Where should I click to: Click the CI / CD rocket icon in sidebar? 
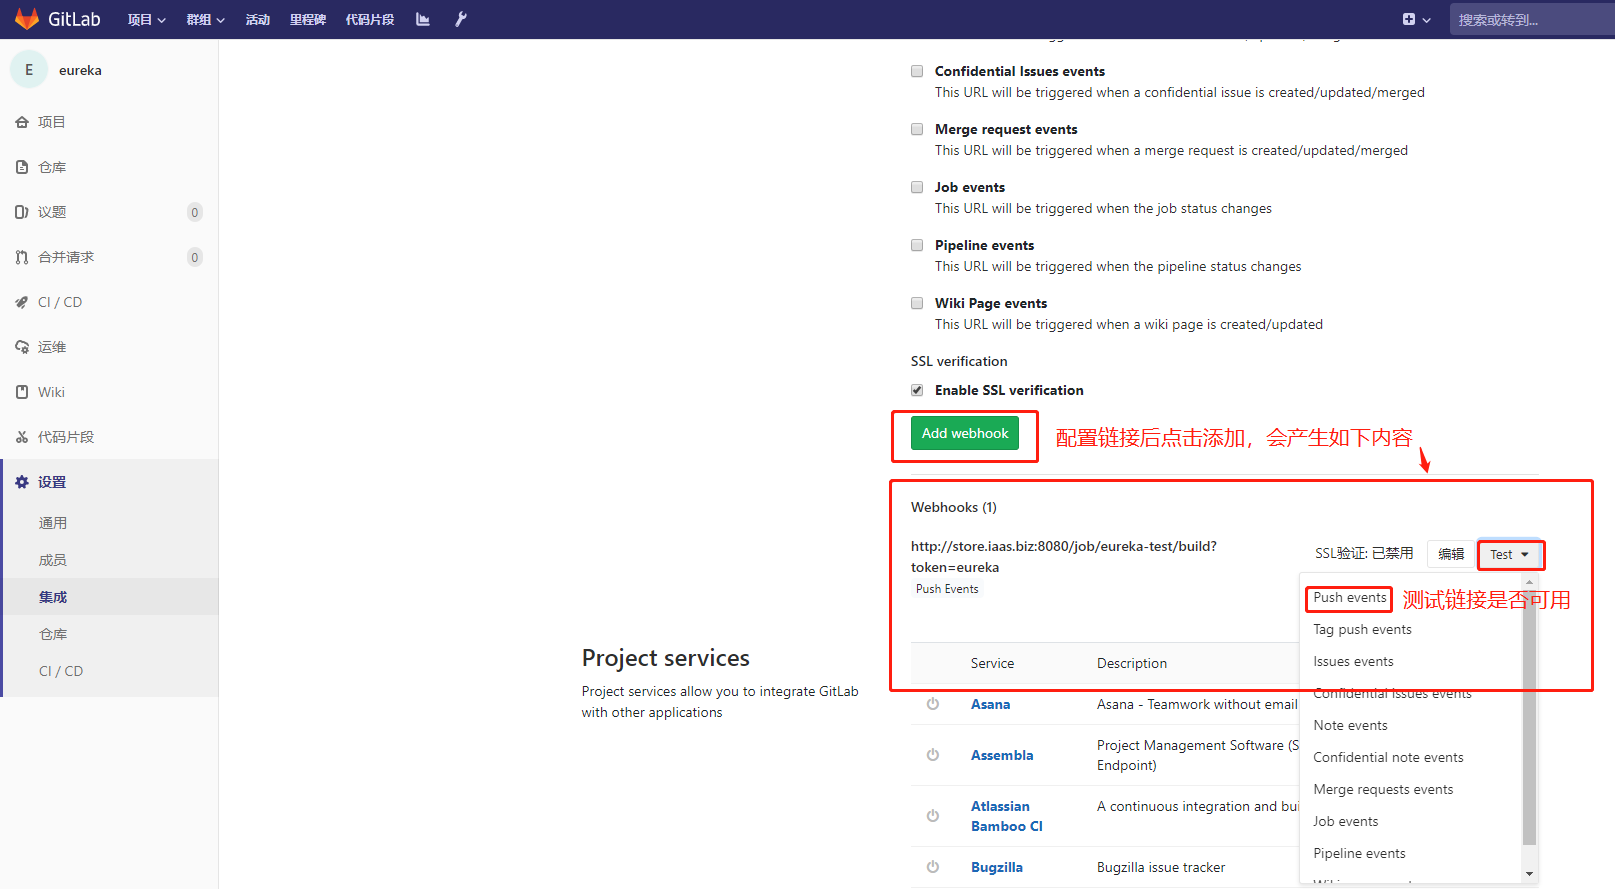click(x=22, y=302)
